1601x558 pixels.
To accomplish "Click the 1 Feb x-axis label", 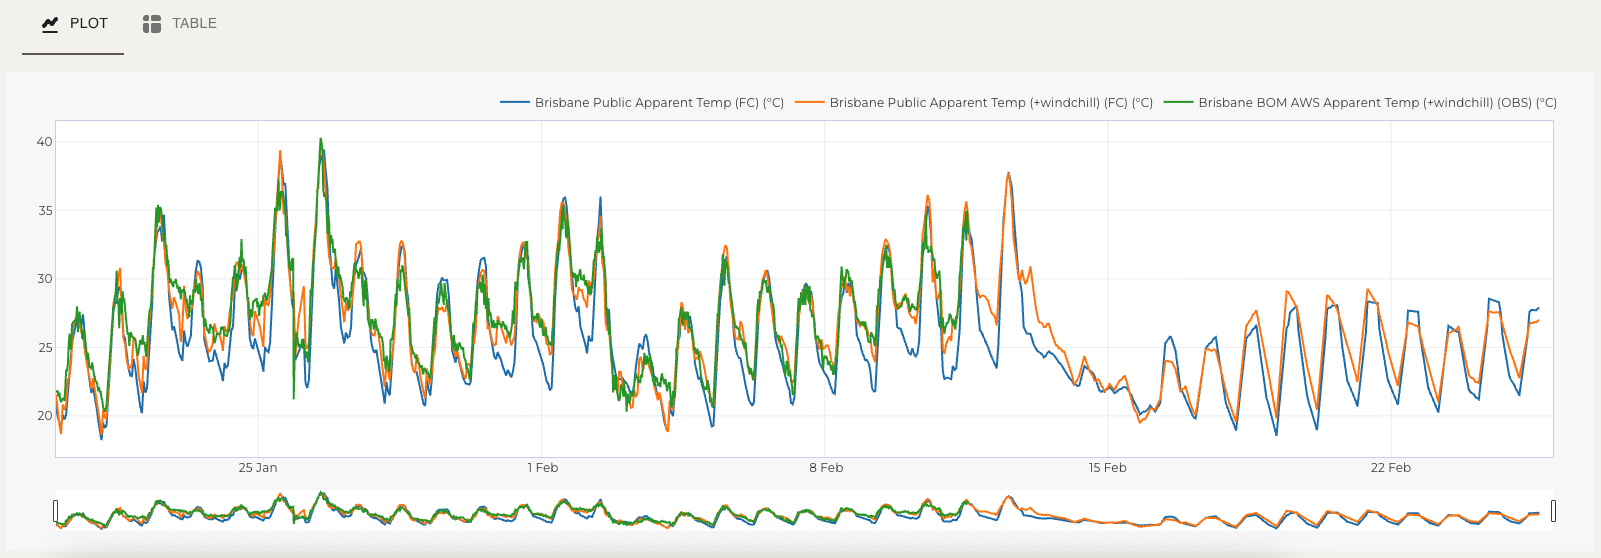I will [542, 468].
